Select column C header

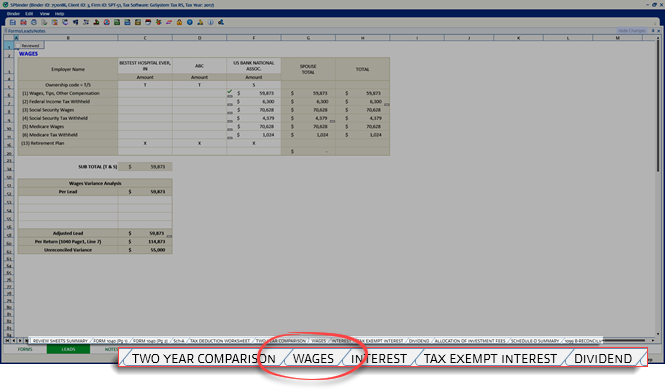coord(145,38)
